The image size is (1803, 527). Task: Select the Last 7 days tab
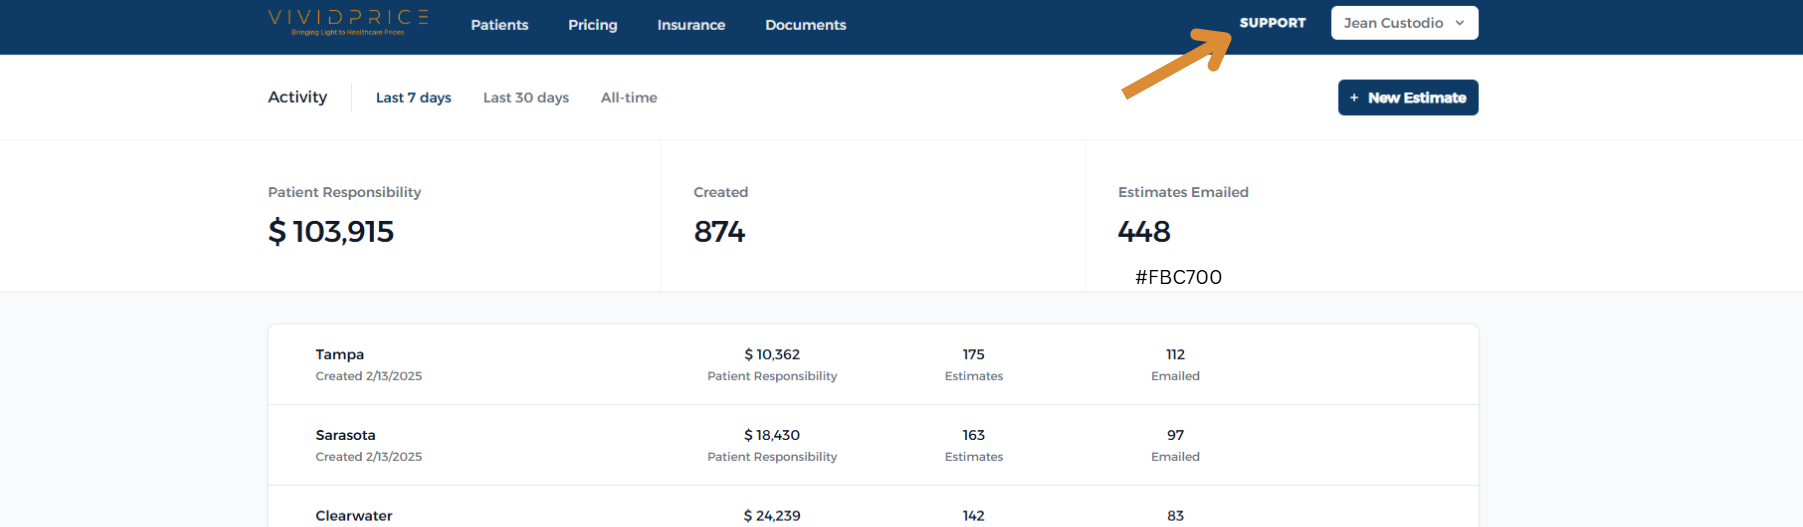point(413,98)
